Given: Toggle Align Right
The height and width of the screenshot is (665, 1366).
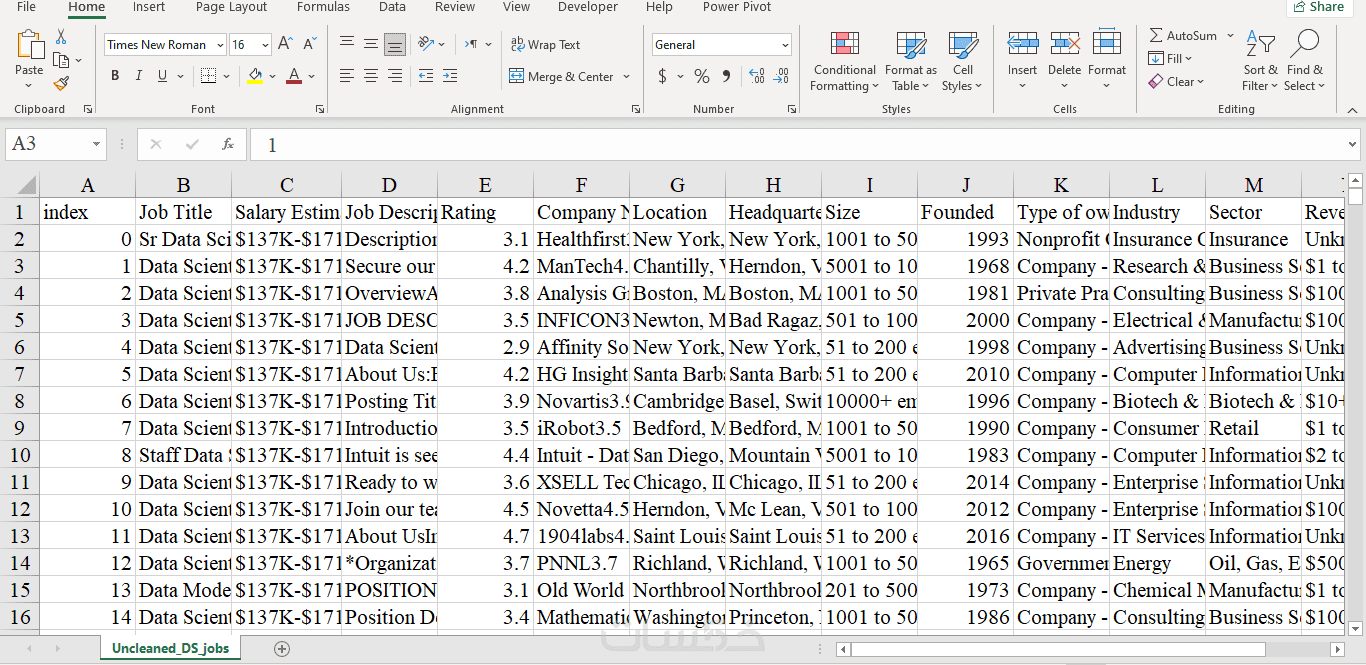Looking at the screenshot, I should click(x=395, y=76).
